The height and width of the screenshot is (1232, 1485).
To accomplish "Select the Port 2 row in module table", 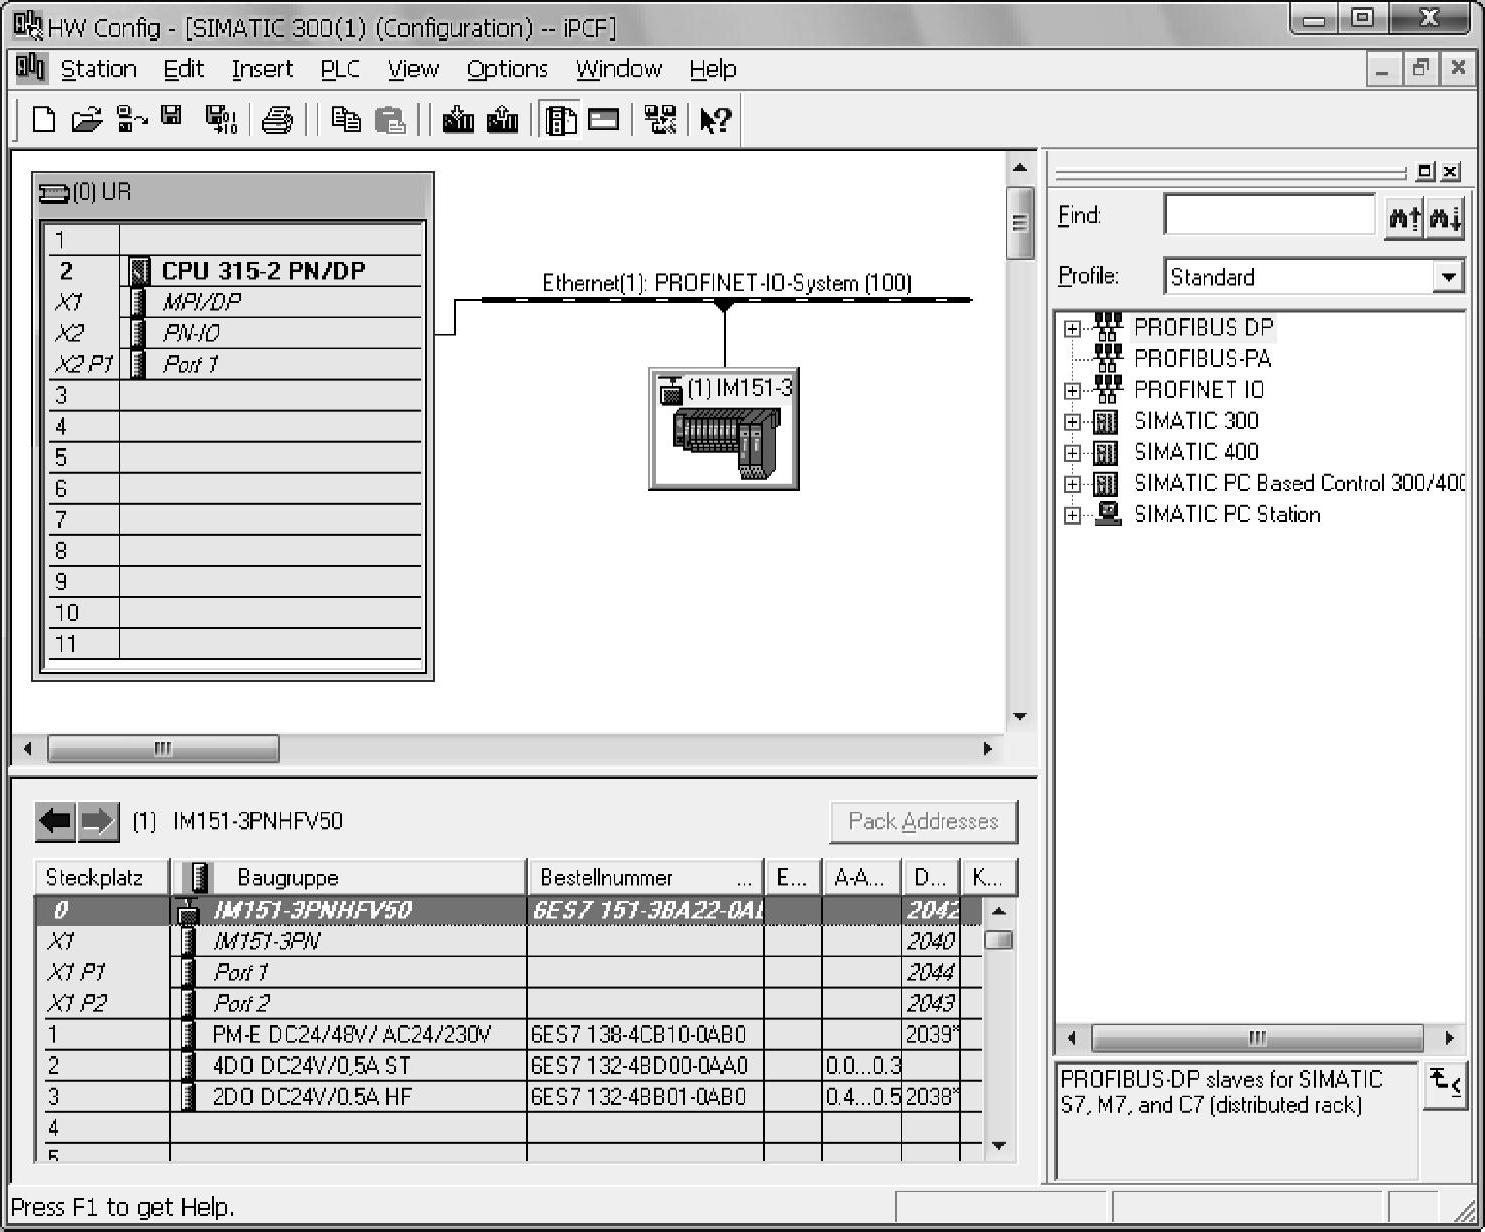I will 509,1003.
